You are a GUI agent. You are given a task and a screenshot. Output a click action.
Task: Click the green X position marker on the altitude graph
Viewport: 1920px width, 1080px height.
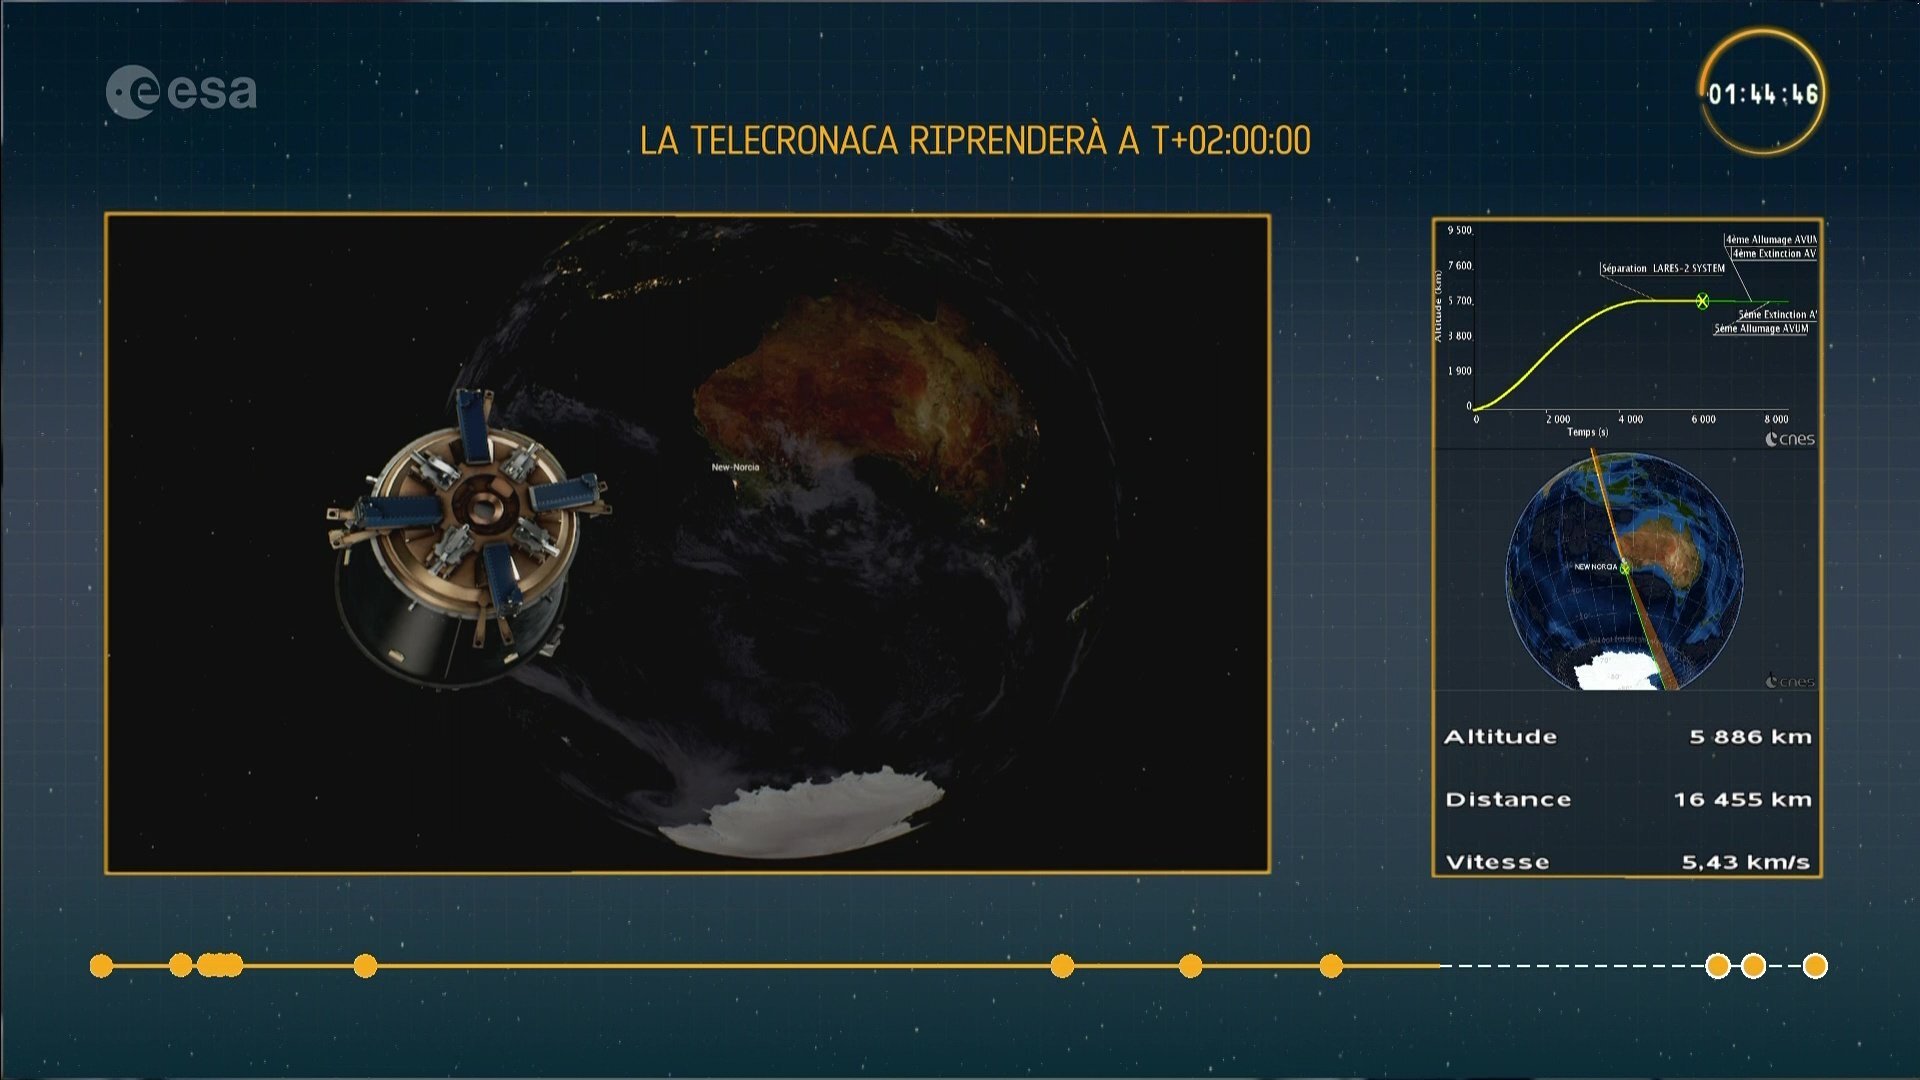pyautogui.click(x=1702, y=301)
